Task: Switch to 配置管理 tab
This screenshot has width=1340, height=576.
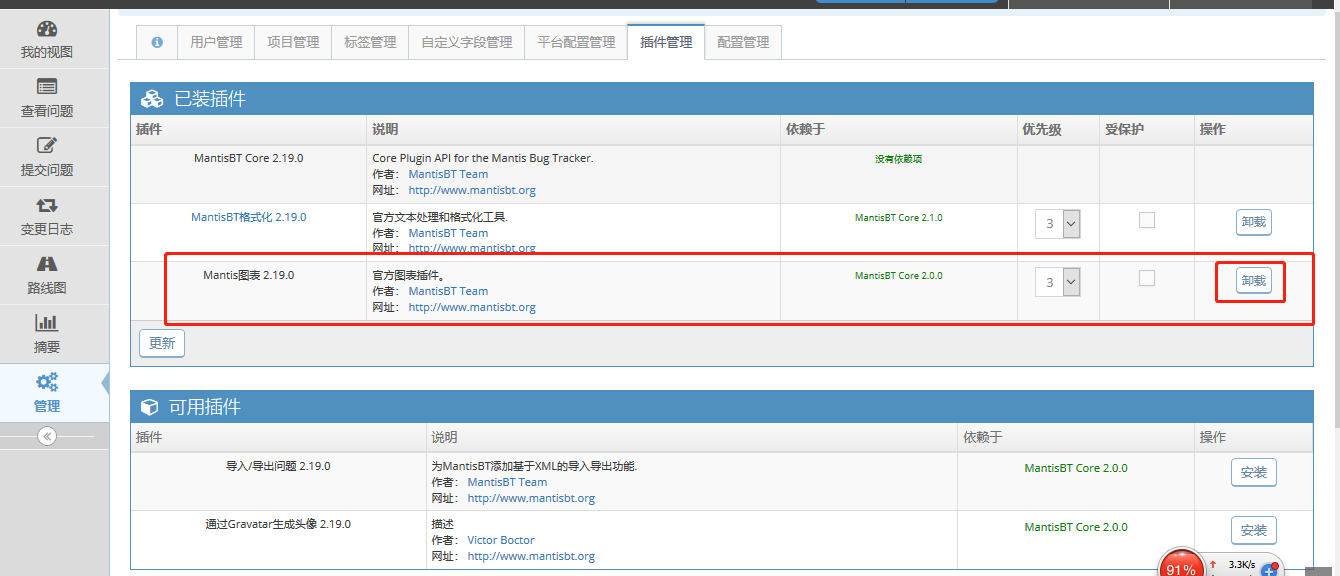Action: [x=743, y=42]
